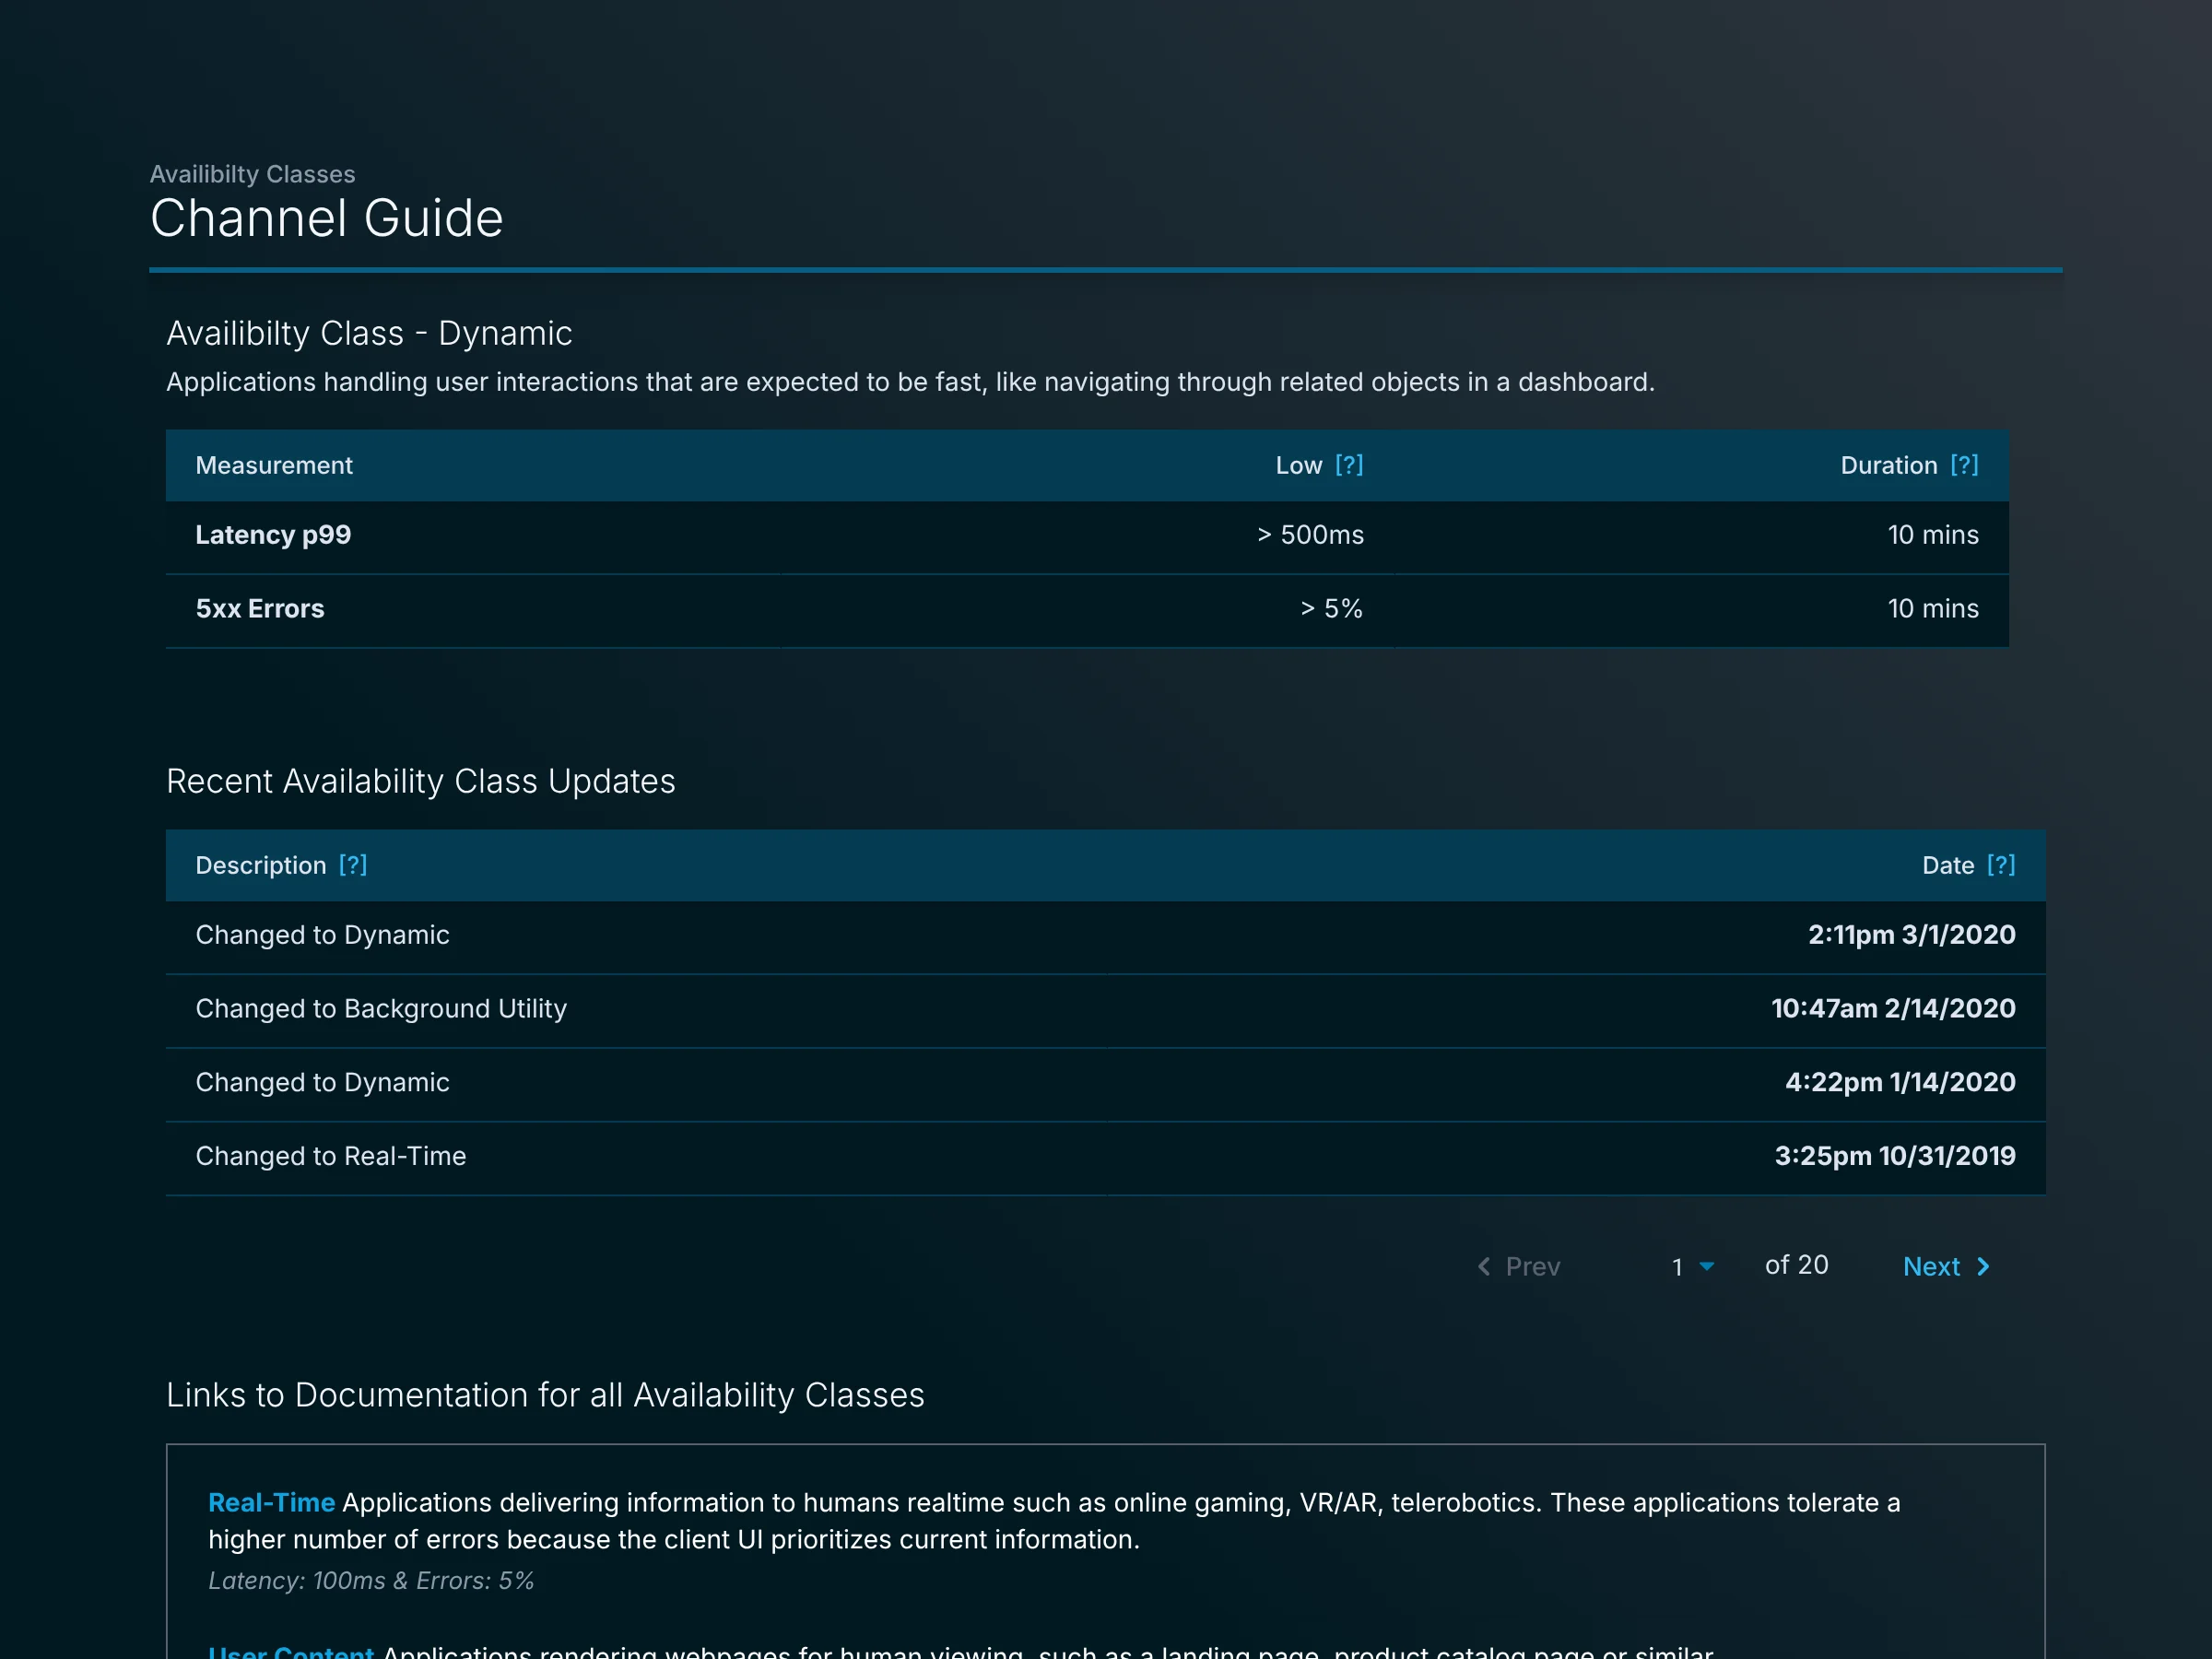The width and height of the screenshot is (2212, 1659).
Task: Select 'Changed to Background Utility' row
Action: click(x=1105, y=1009)
